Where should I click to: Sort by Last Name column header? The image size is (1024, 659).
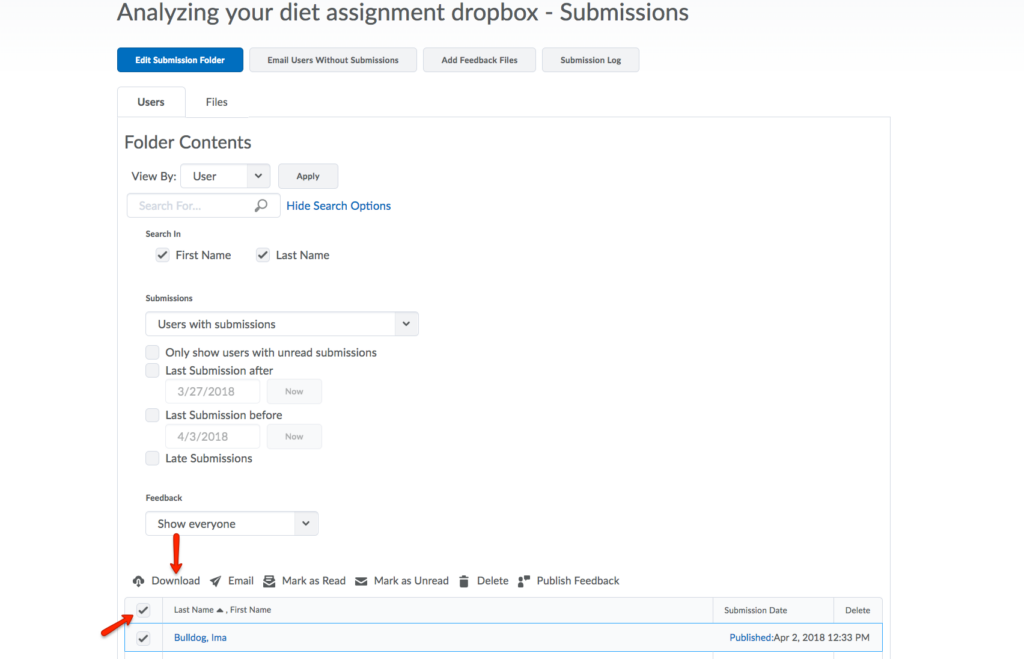tap(193, 610)
